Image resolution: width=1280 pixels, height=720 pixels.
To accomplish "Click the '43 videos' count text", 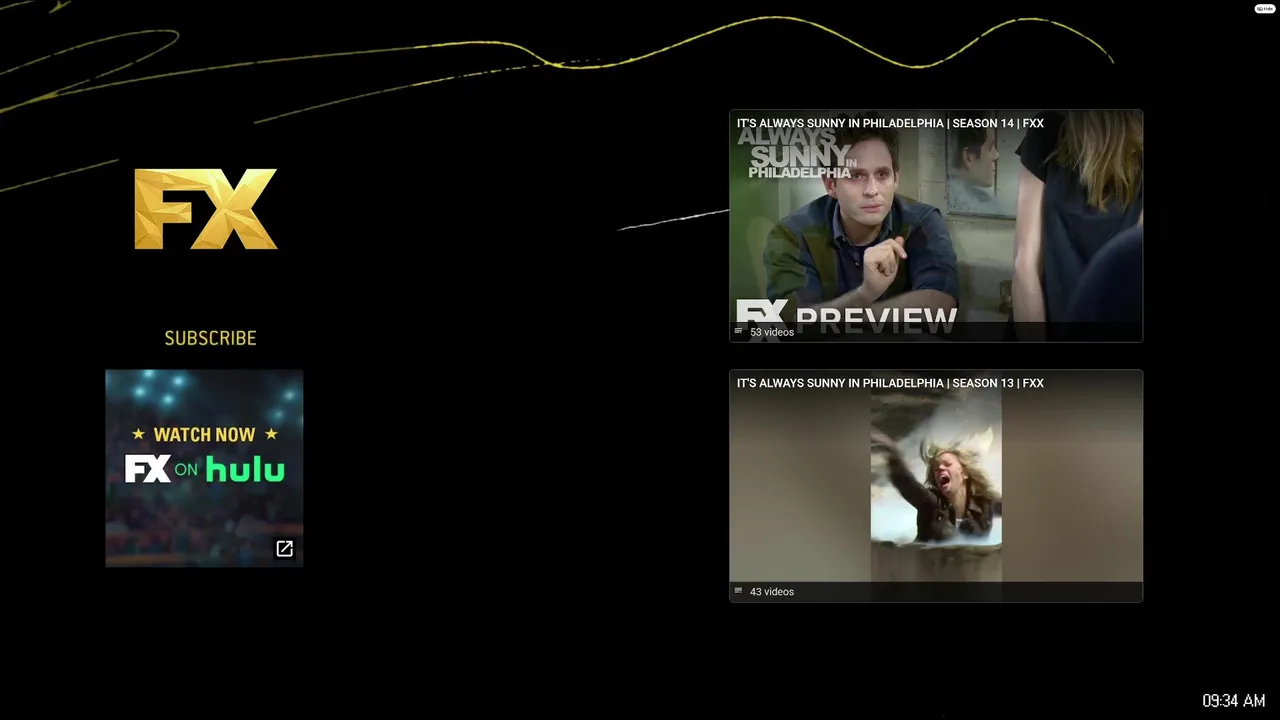I will point(772,592).
